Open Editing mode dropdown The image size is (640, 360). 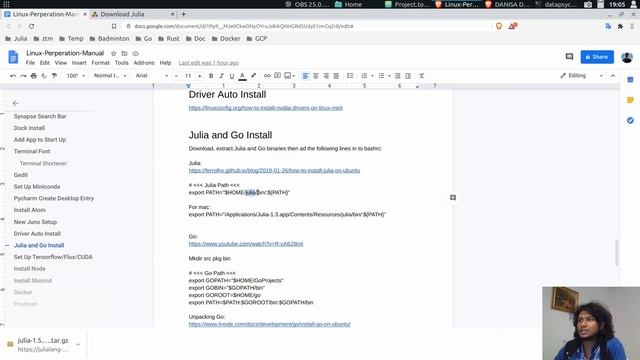pyautogui.click(x=581, y=76)
